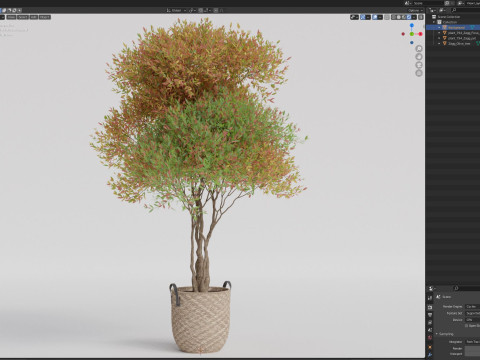Open the view layer browse icon
This screenshot has height=360, width=480.
[461, 3]
